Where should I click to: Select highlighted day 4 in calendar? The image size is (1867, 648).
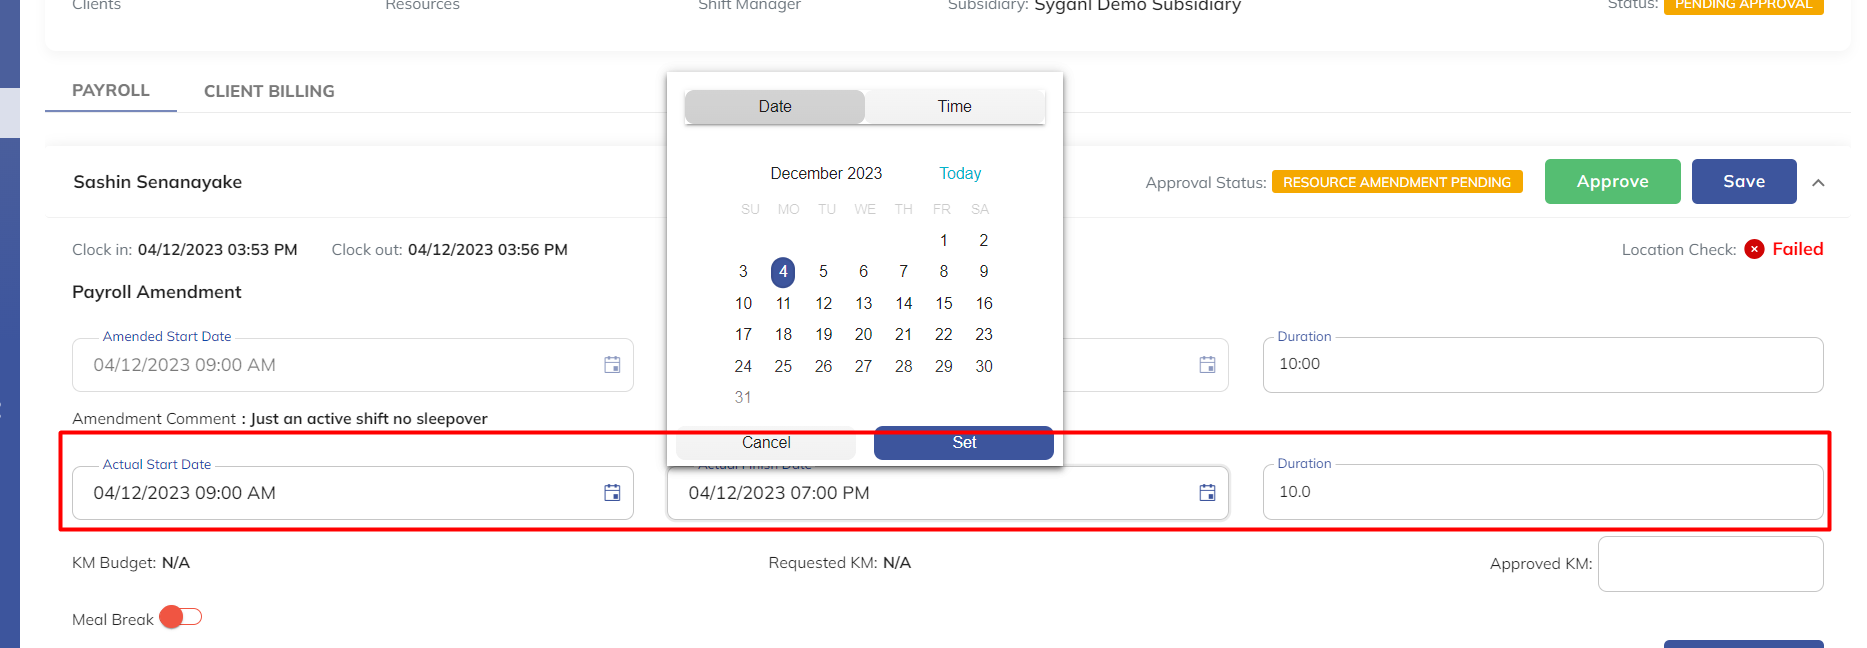[783, 272]
